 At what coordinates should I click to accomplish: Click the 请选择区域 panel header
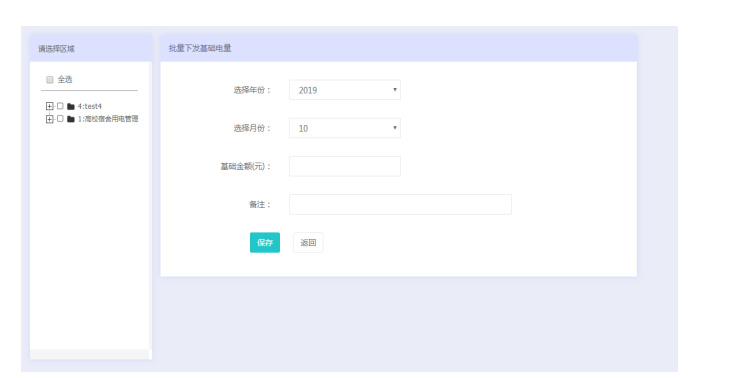[x=91, y=48]
